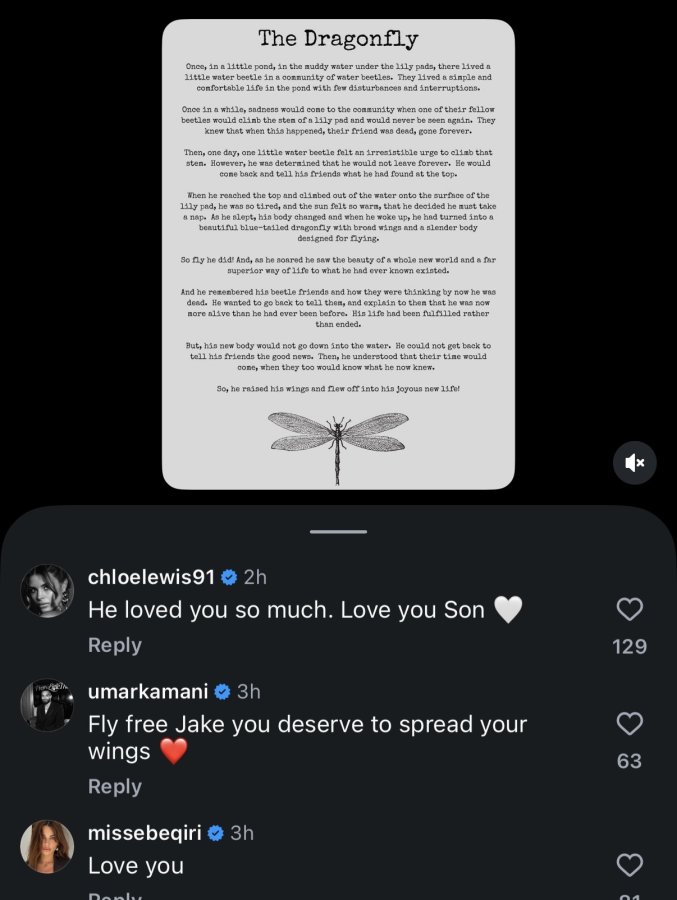Like chloelewis91's comment with the heart
The height and width of the screenshot is (900, 677).
point(629,609)
